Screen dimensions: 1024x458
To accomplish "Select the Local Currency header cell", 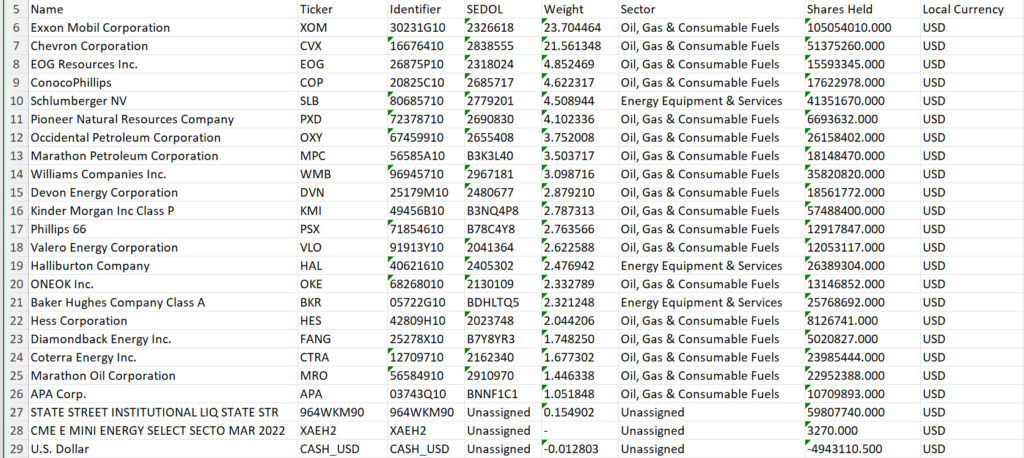I will point(972,10).
